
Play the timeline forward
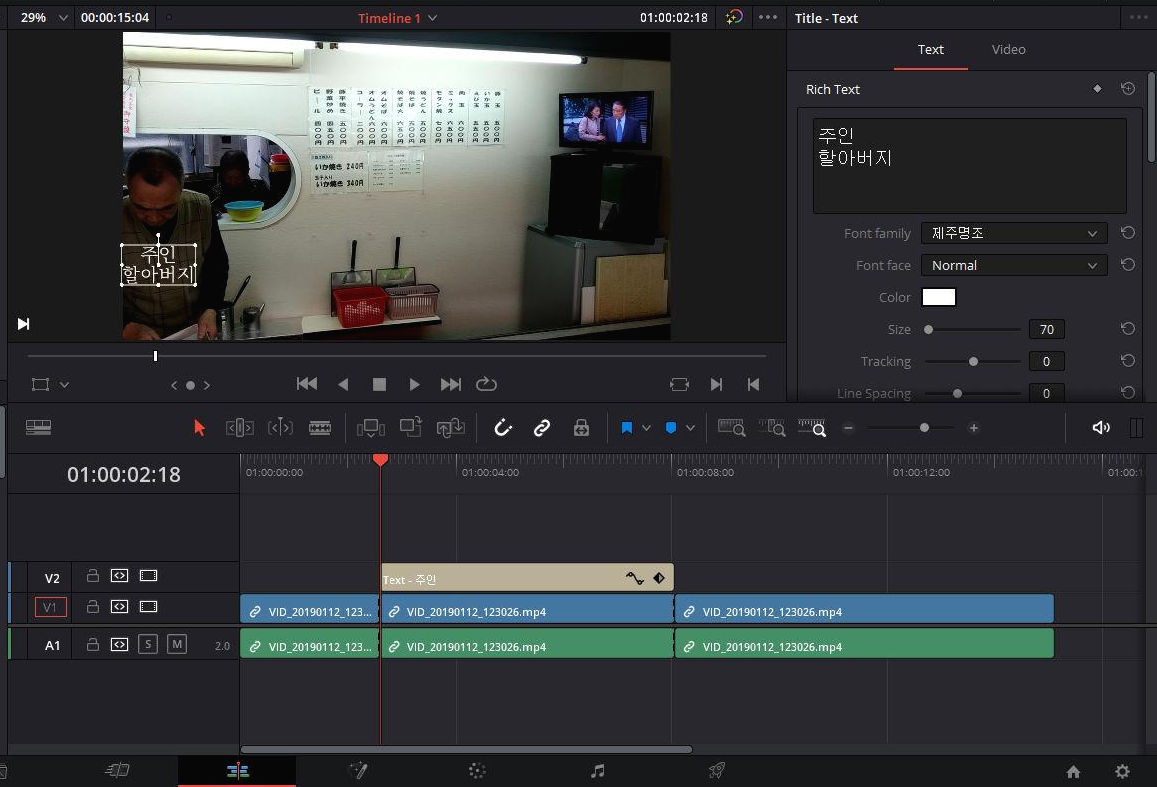[x=415, y=384]
